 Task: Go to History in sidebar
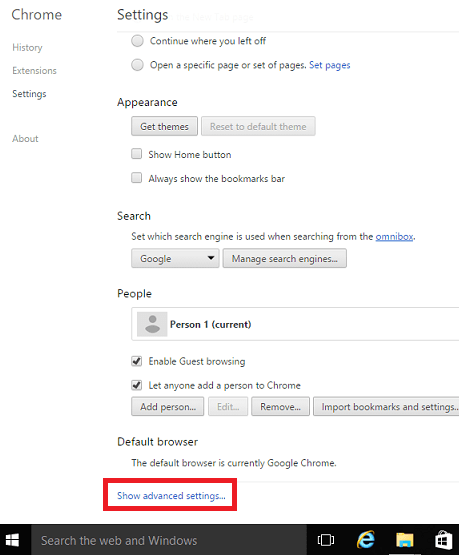(x=27, y=47)
